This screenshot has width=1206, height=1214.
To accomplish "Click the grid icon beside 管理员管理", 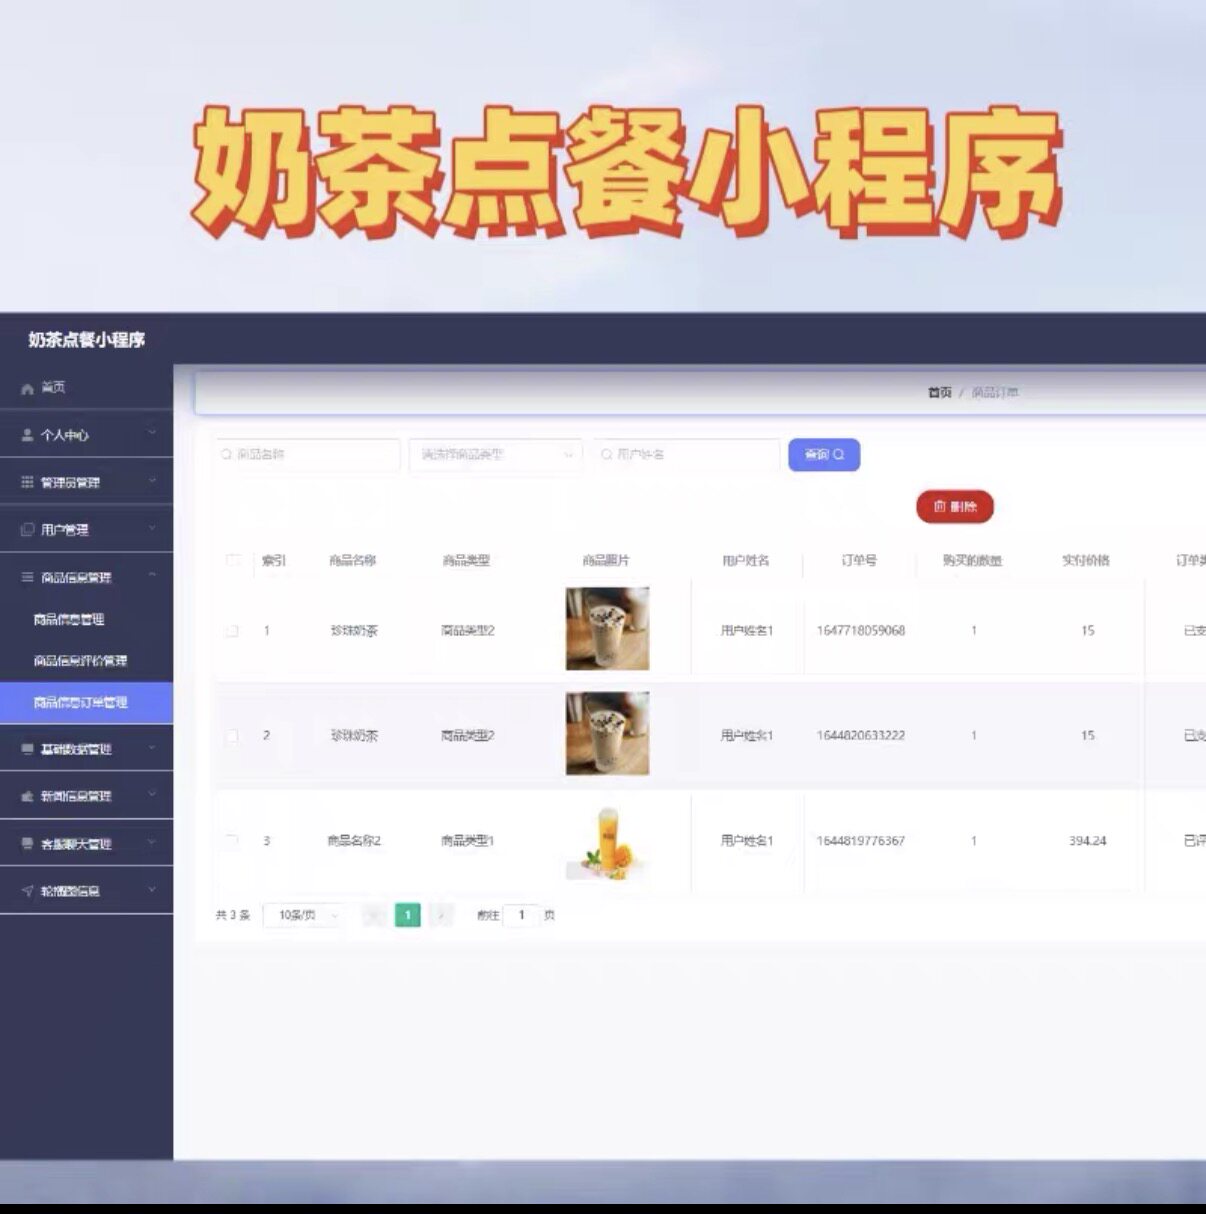I will (x=28, y=482).
